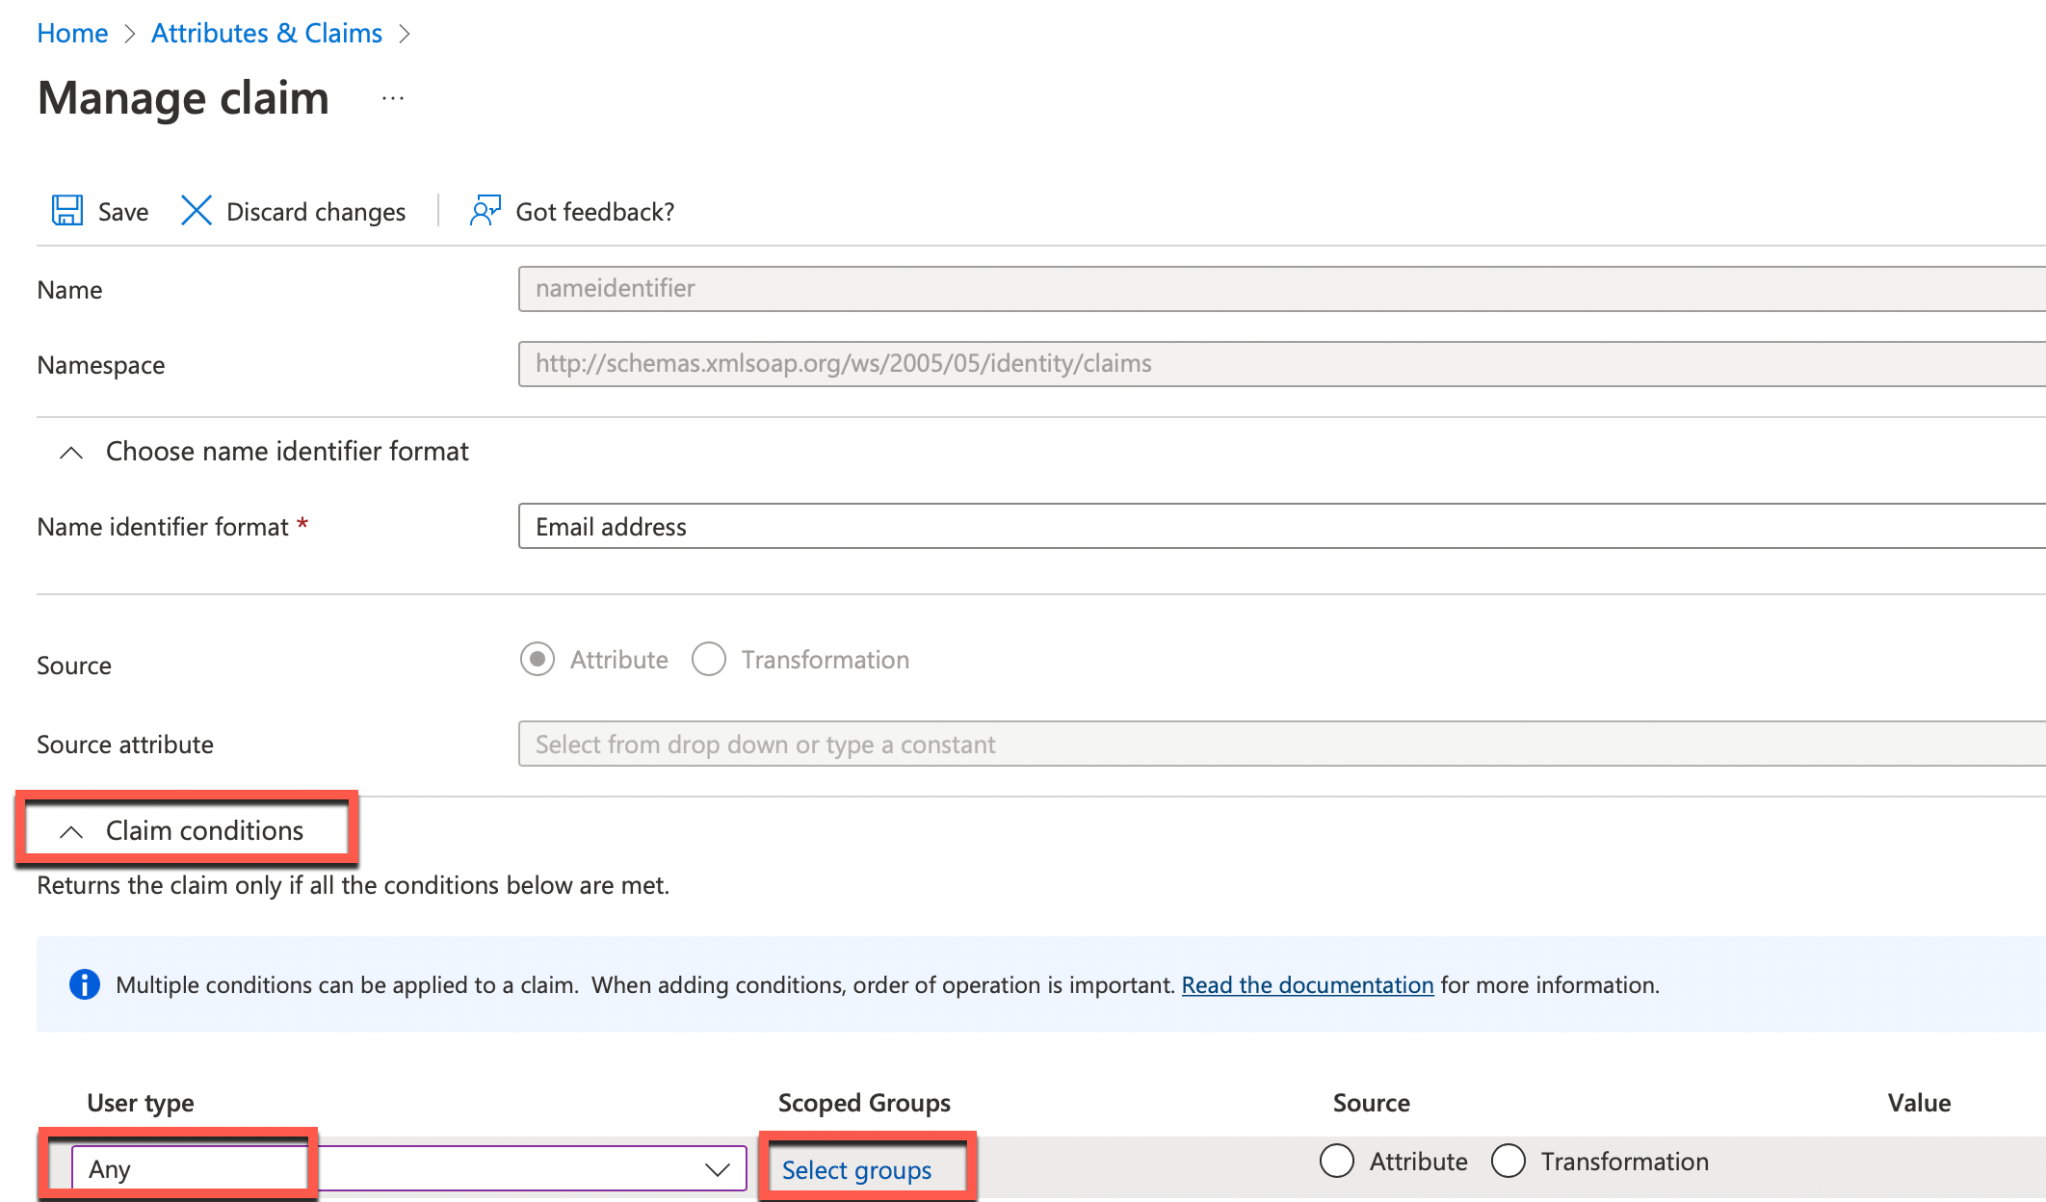
Task: Click the blue X discard icon
Action: (x=196, y=210)
